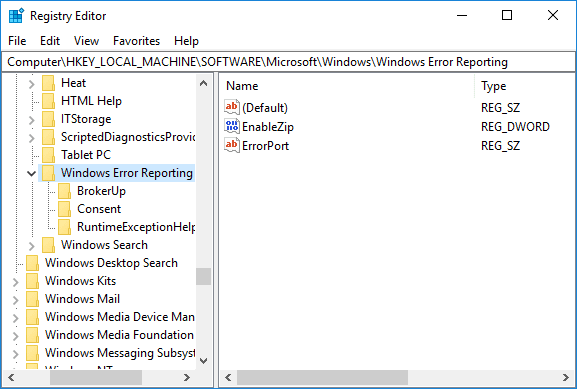This screenshot has height=389, width=577.
Task: Select the EnableZip value name
Action: coord(268,127)
